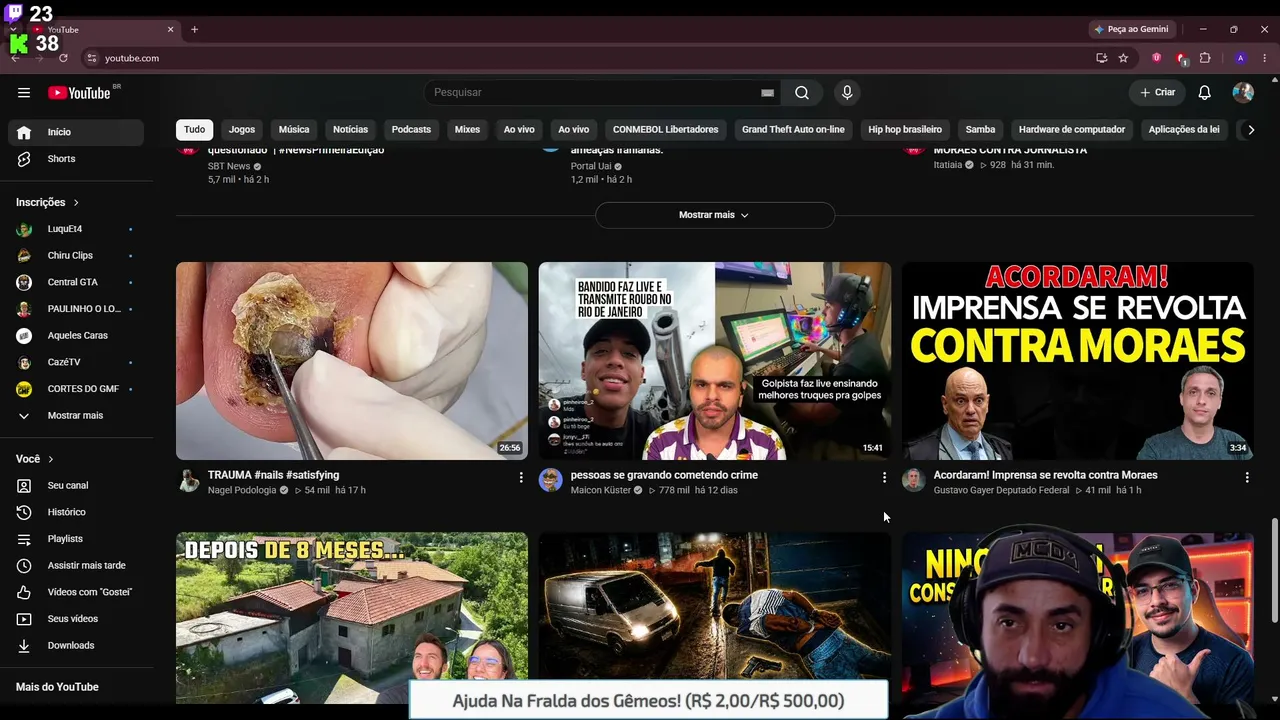Go back with the browser back arrow
The image size is (1280, 720).
pyautogui.click(x=15, y=58)
